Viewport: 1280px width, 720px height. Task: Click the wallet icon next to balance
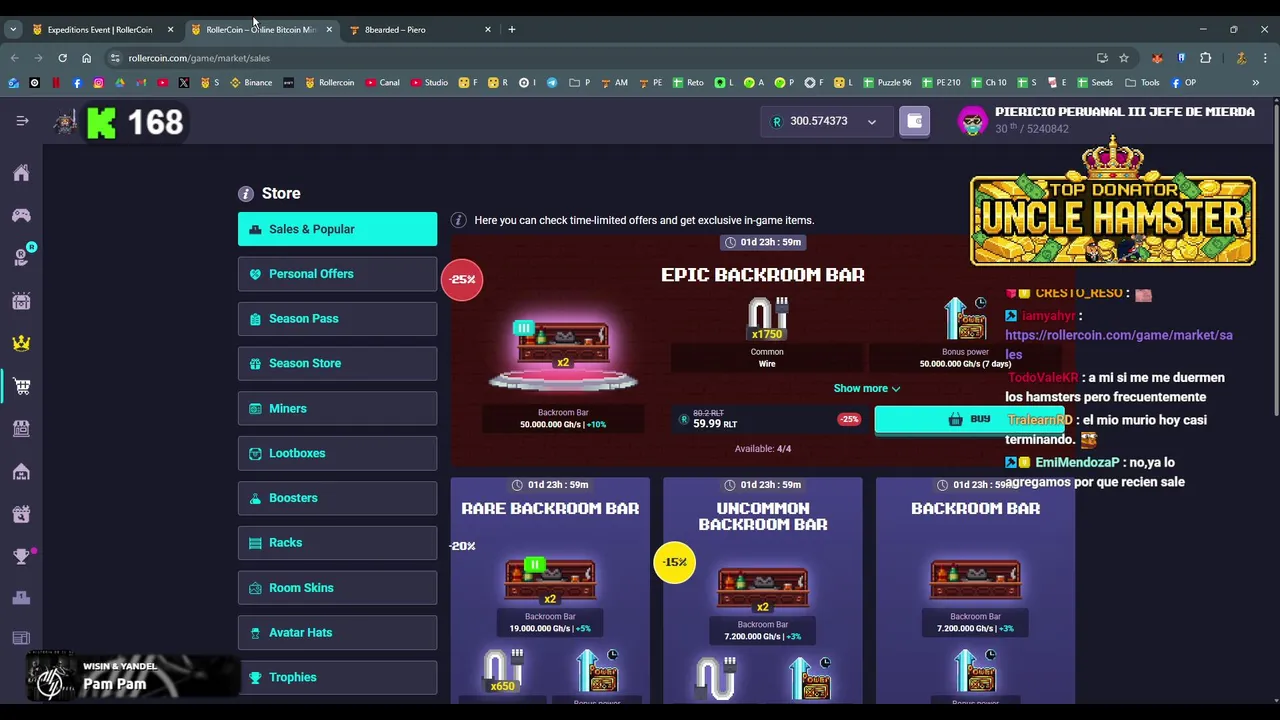(x=914, y=121)
